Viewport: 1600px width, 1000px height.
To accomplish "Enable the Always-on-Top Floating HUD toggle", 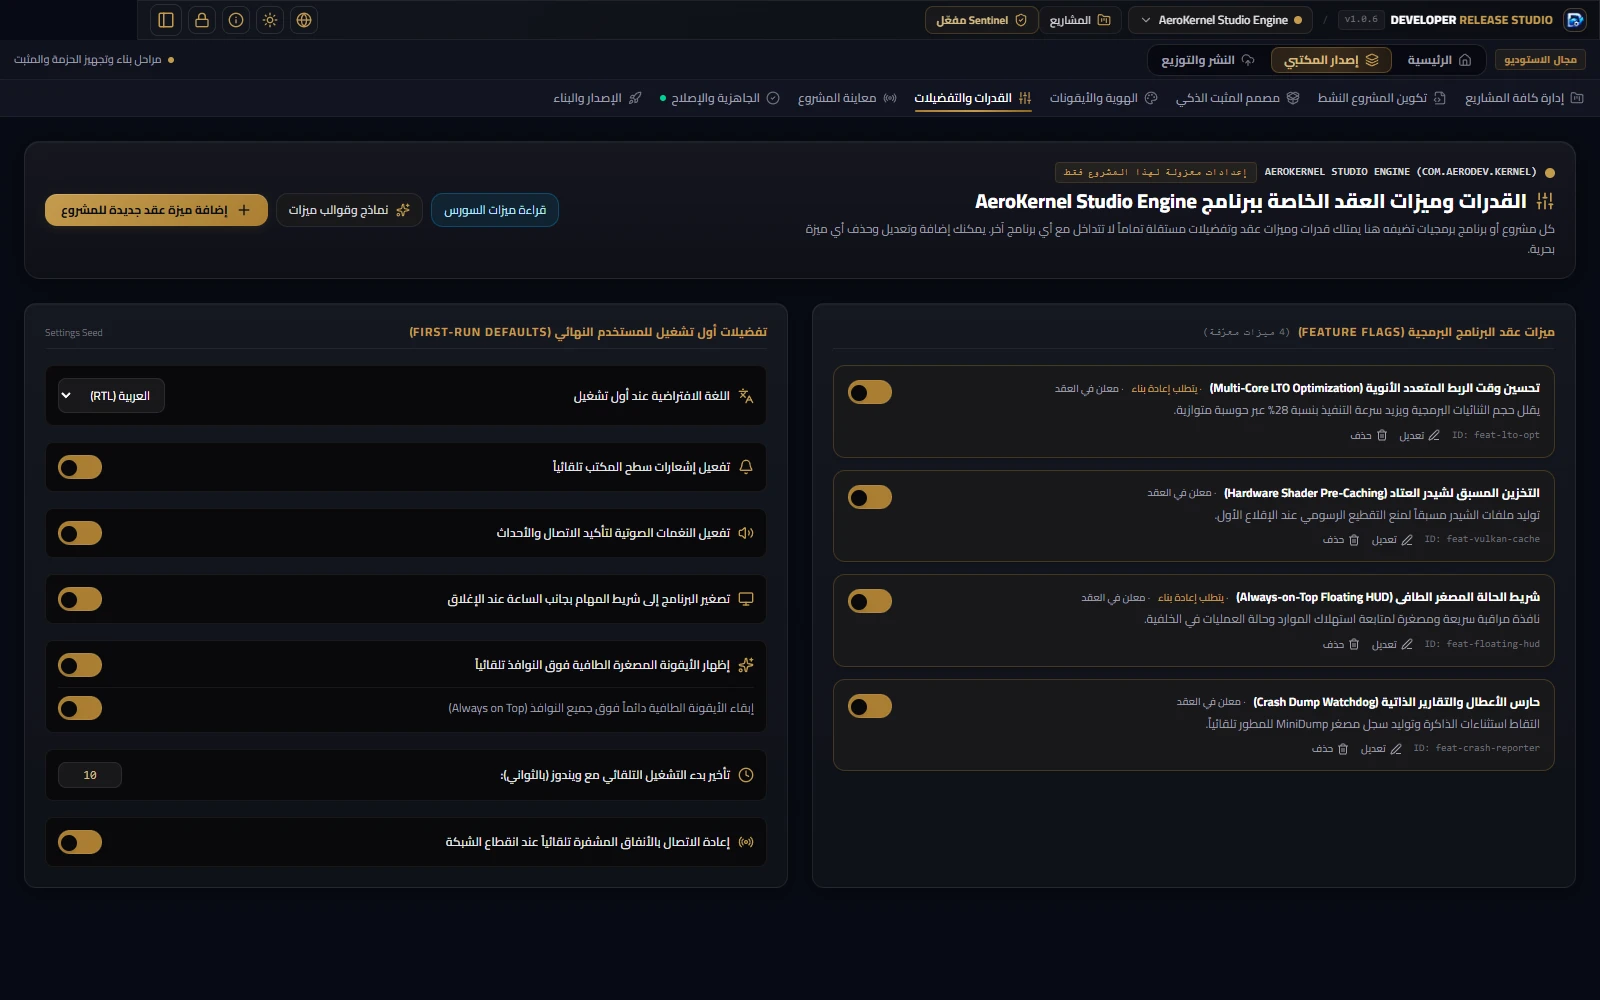I will coord(870,601).
